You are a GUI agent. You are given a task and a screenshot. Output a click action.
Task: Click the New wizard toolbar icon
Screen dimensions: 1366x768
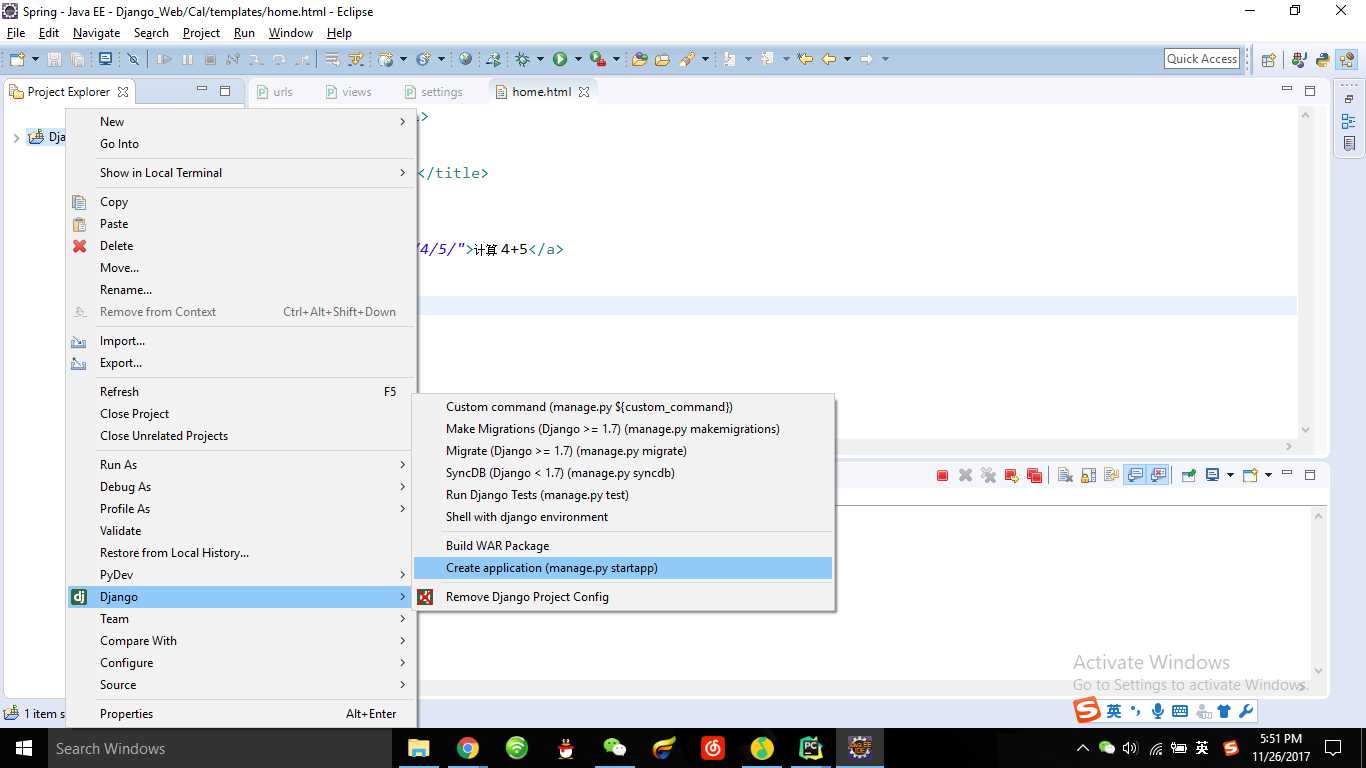[17, 59]
